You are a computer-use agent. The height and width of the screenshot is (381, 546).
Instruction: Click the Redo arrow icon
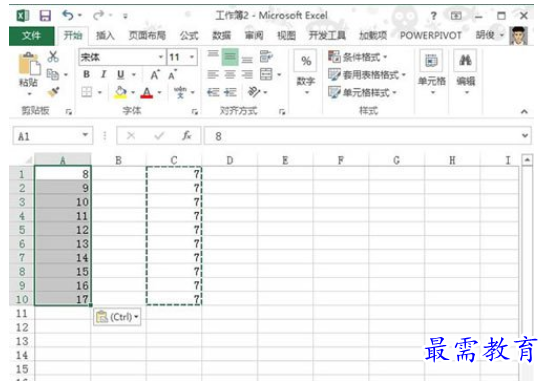coord(99,15)
